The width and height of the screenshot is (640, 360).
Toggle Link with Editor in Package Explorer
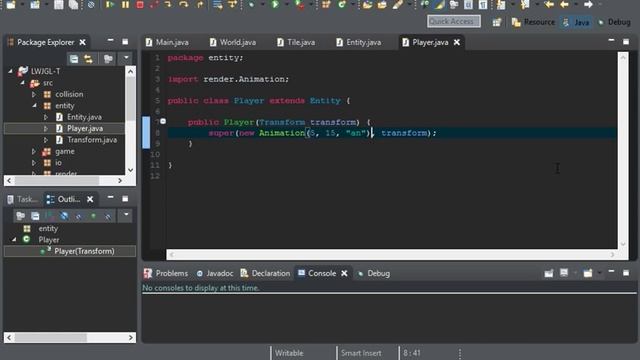(89, 59)
